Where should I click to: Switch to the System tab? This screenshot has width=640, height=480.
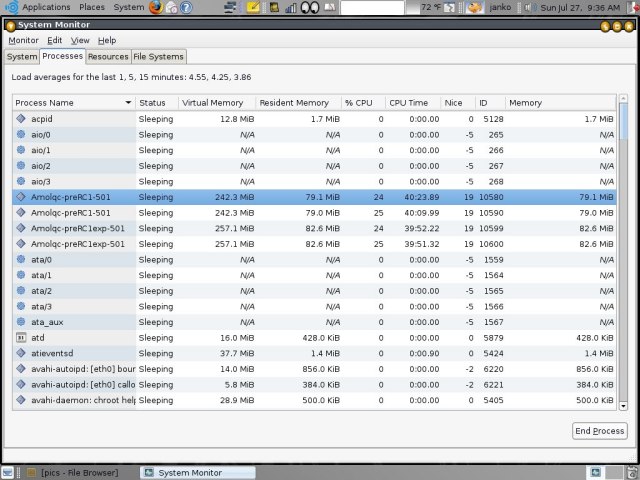click(x=22, y=57)
